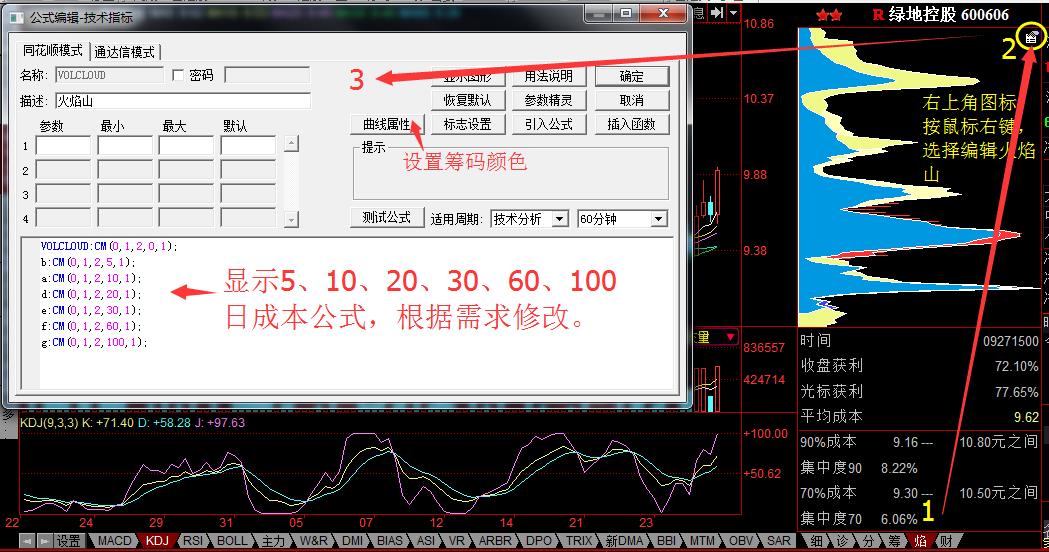1049x552 pixels.
Task: Click the red star rating icons
Action: (x=828, y=15)
